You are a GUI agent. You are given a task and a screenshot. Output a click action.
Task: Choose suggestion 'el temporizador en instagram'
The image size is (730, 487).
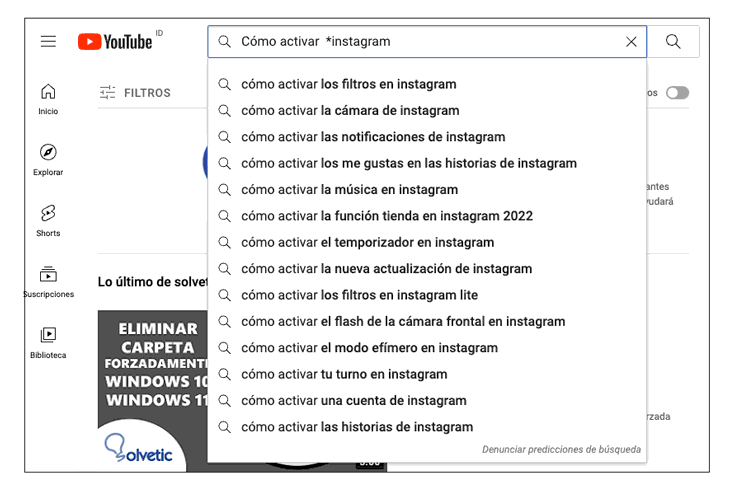coord(367,243)
